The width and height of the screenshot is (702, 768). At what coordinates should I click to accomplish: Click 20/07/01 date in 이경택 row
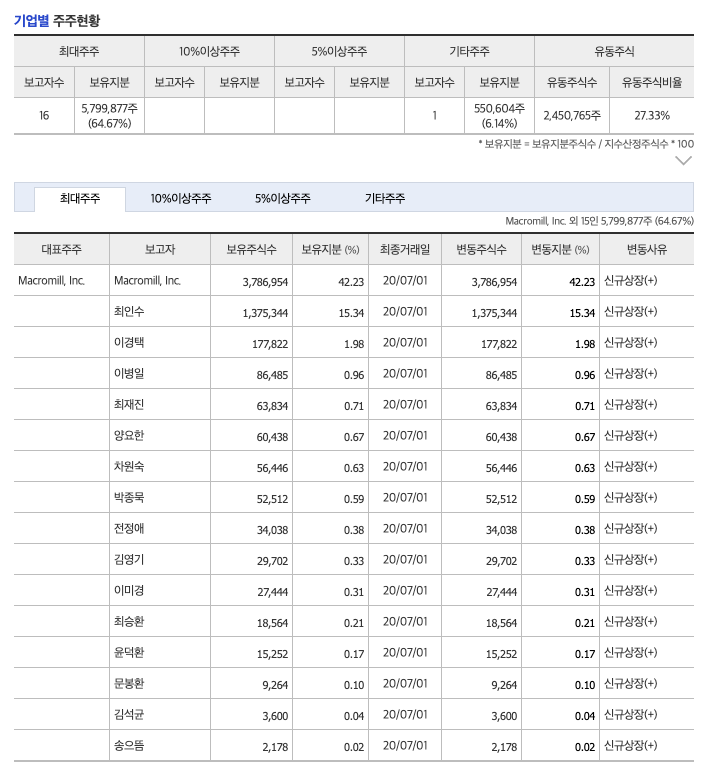(x=405, y=342)
